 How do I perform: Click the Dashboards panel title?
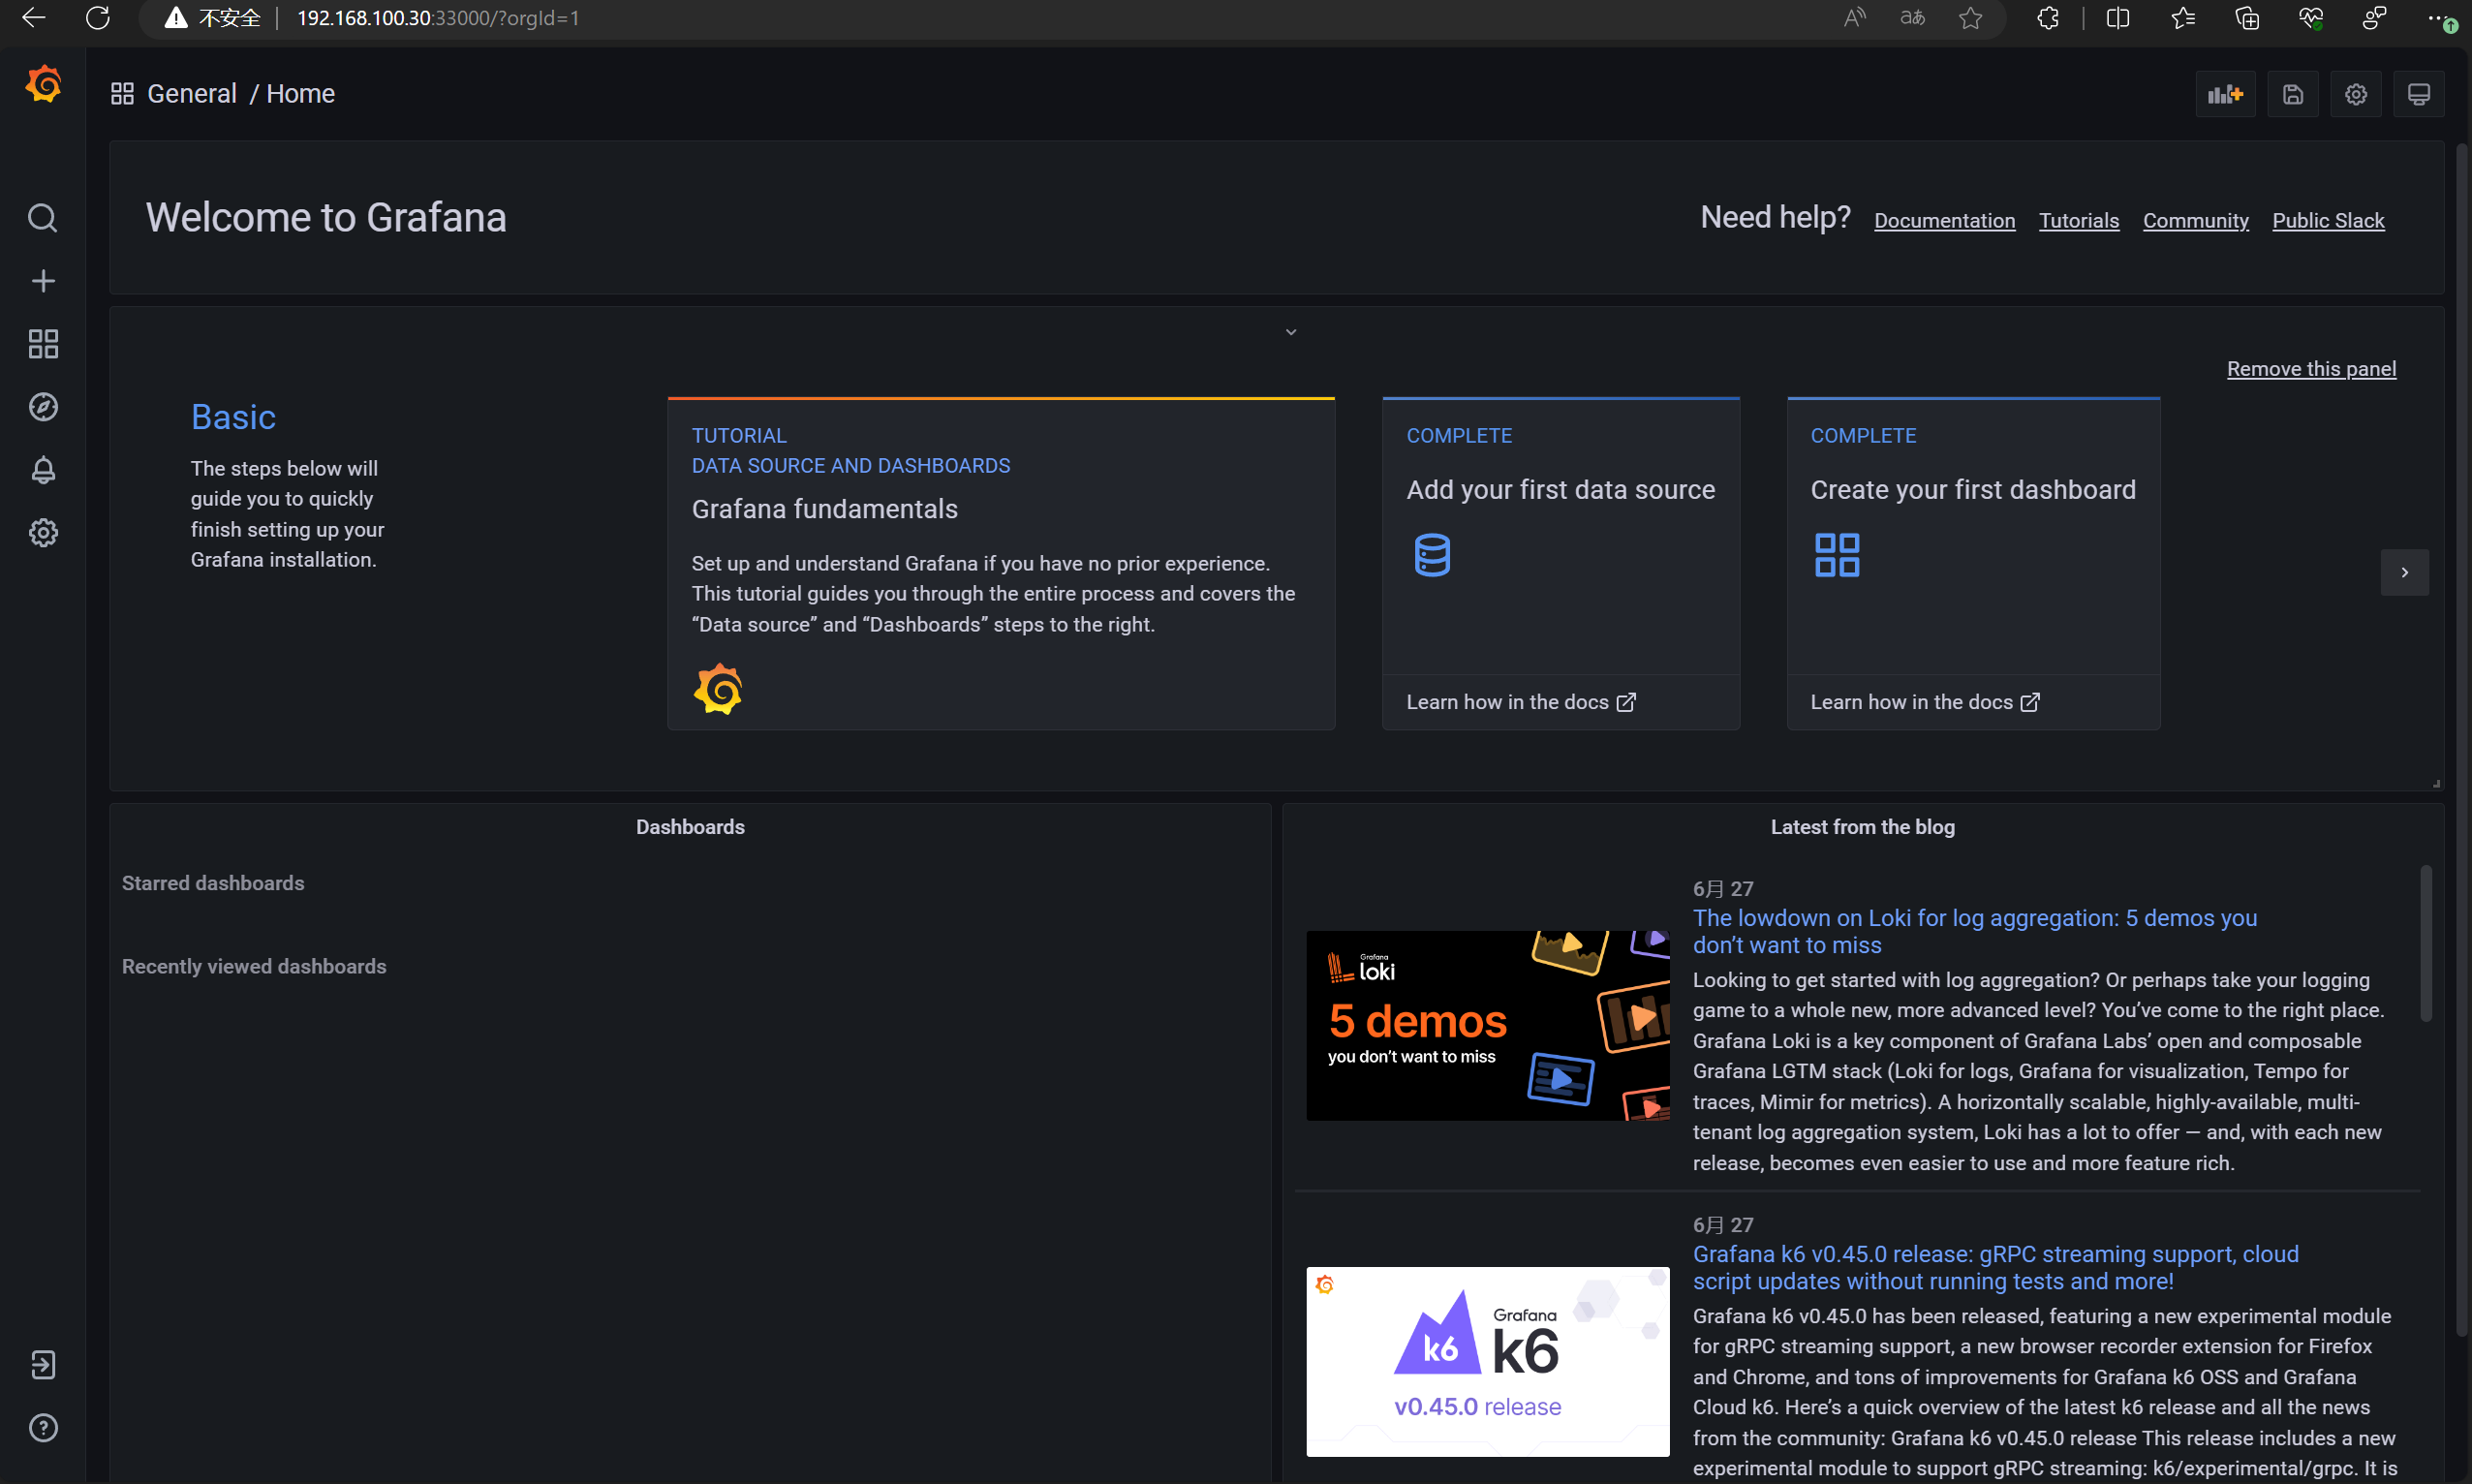(x=690, y=827)
